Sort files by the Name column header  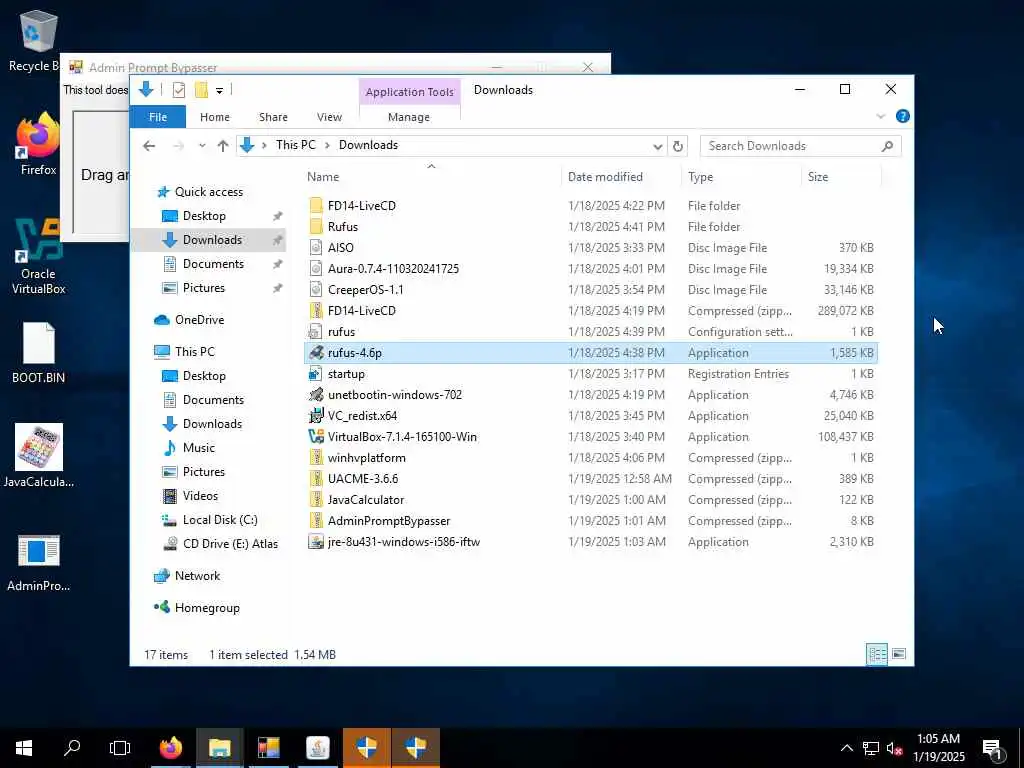pyautogui.click(x=431, y=177)
